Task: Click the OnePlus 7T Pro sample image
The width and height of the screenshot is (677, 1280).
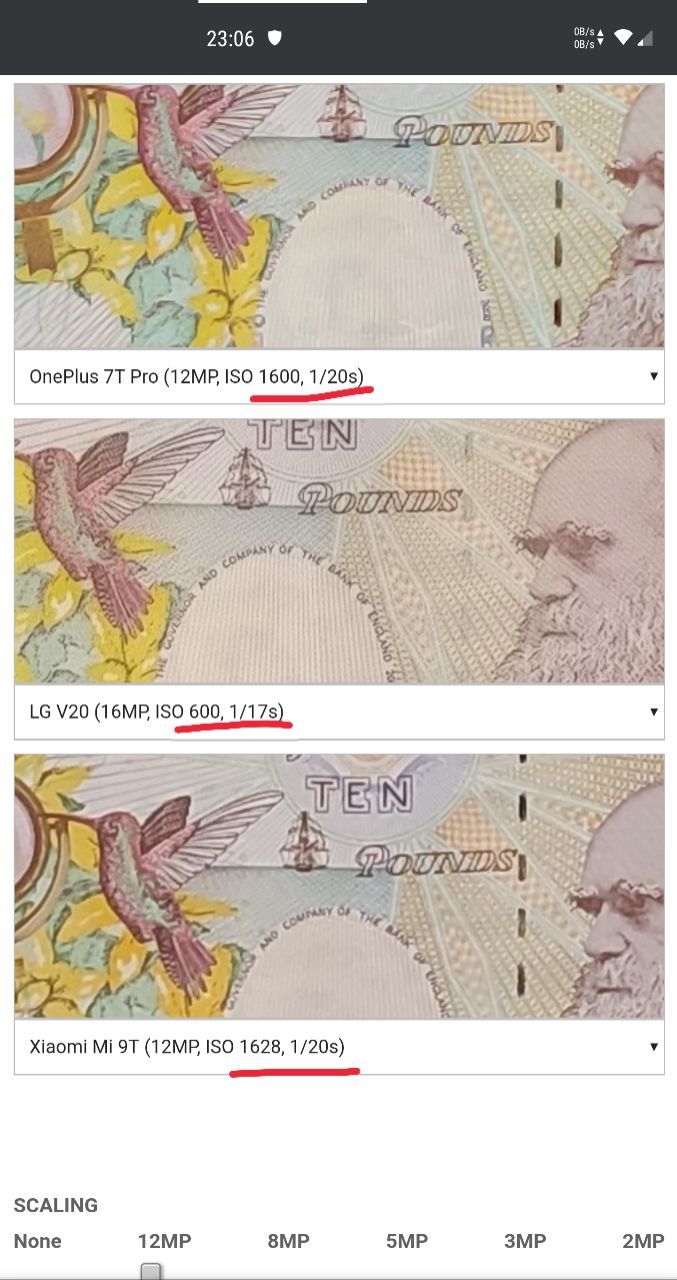Action: [339, 216]
